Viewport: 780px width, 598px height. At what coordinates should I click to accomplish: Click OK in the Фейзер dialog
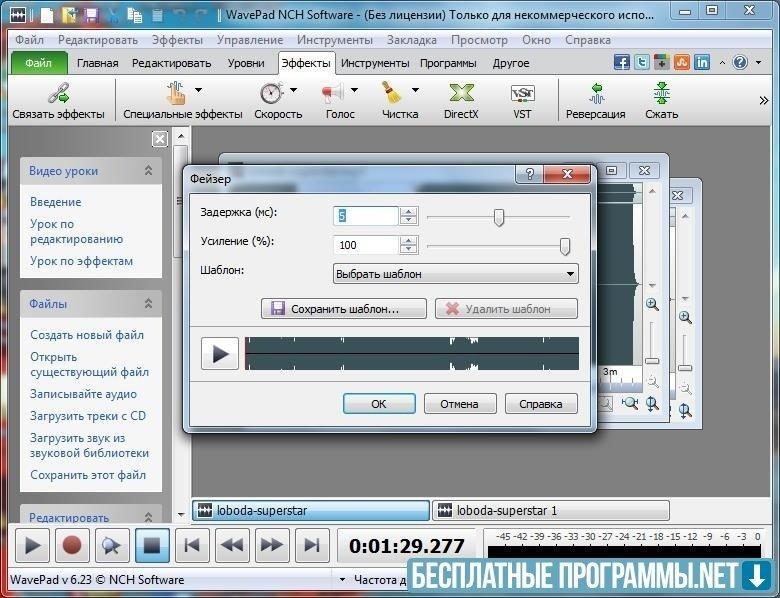pyautogui.click(x=379, y=403)
